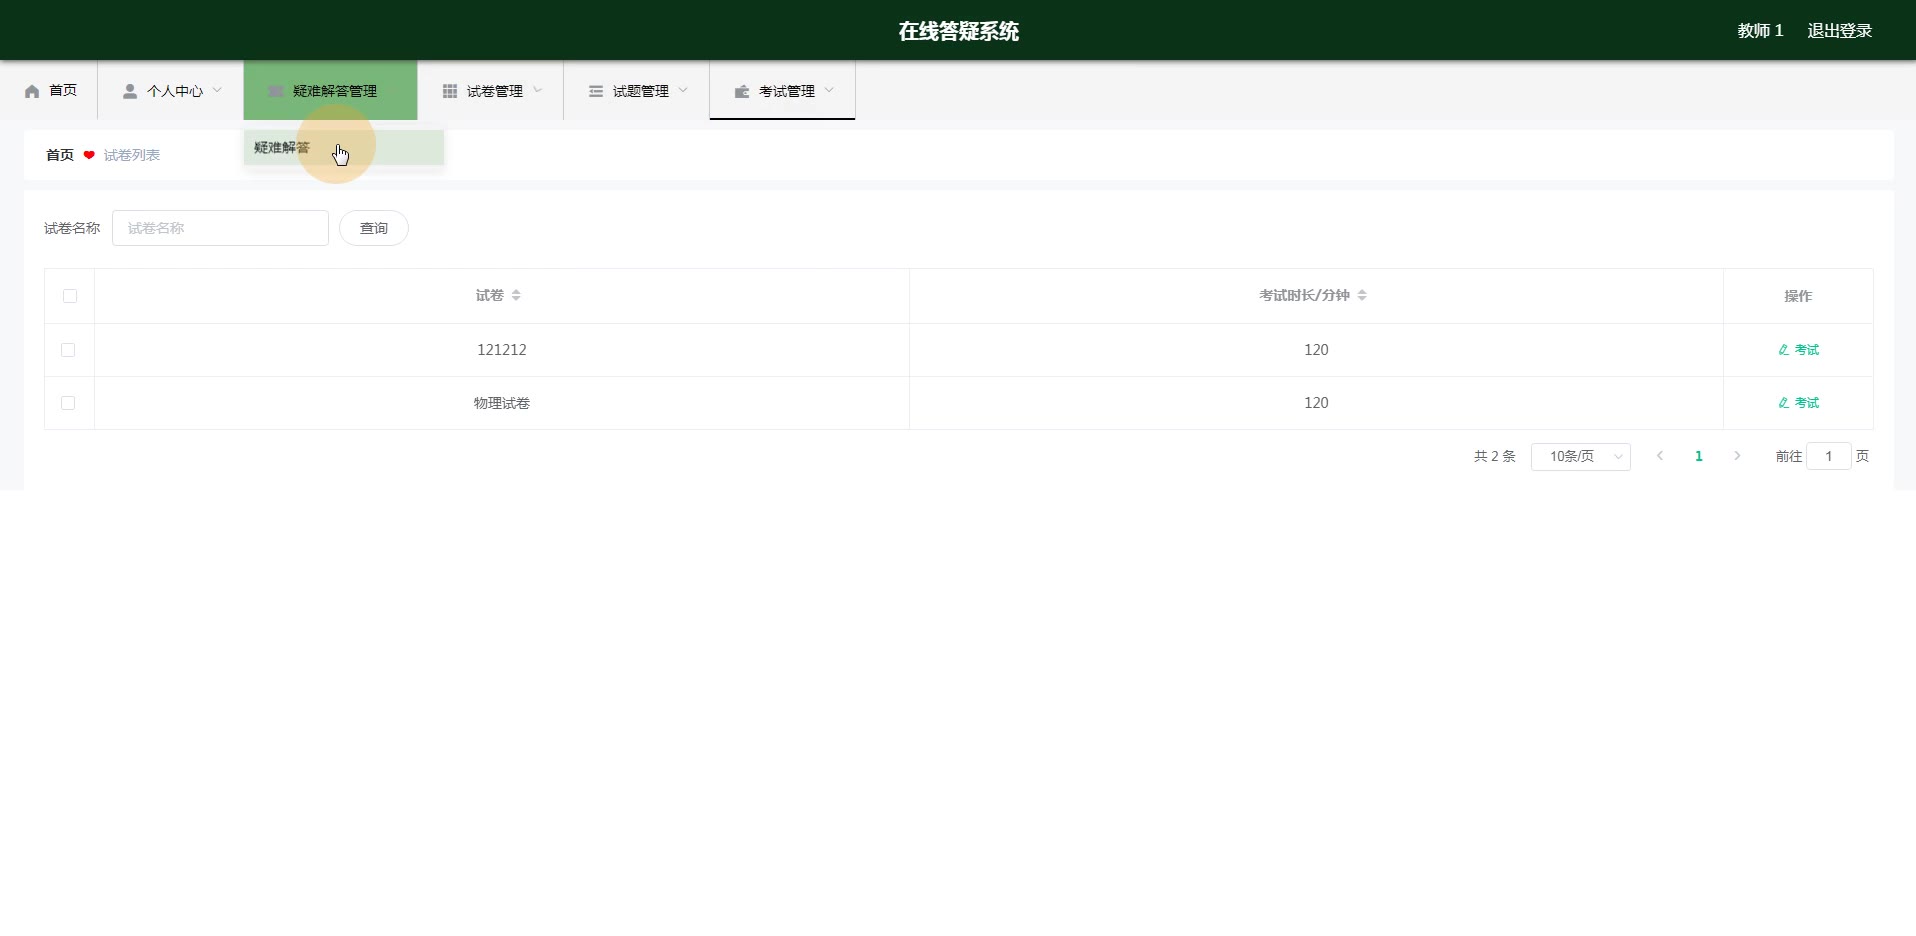This screenshot has width=1916, height=936.
Task: Go to previous page with the left arrow
Action: coord(1660,456)
